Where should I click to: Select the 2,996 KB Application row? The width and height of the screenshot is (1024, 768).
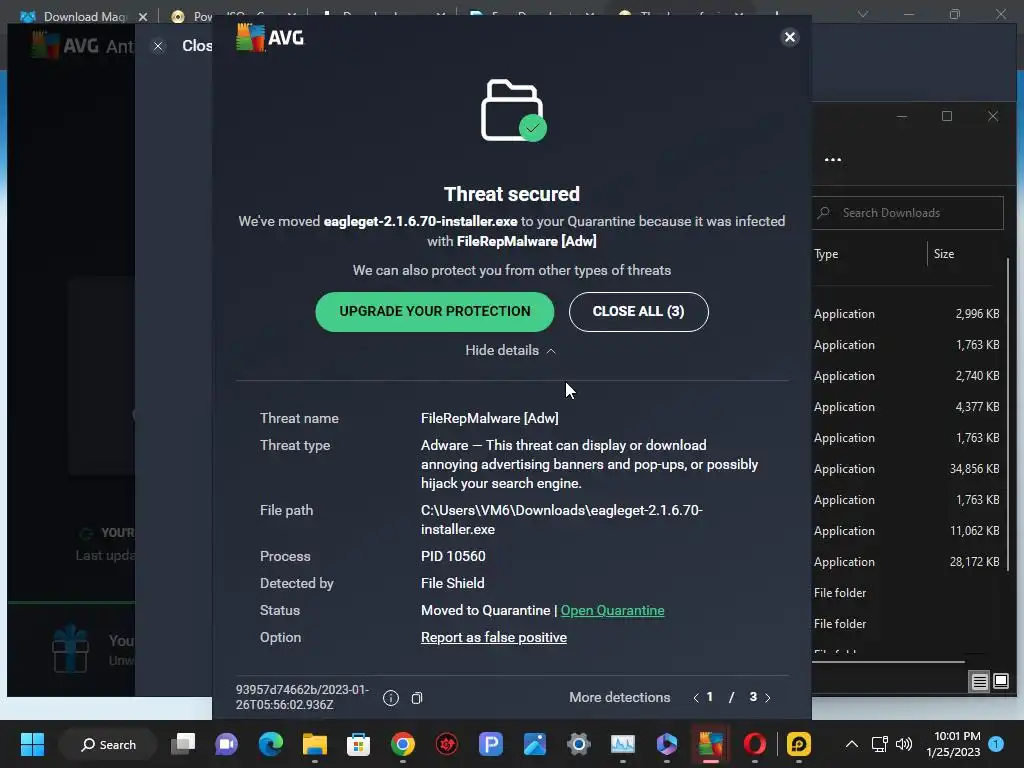(906, 314)
